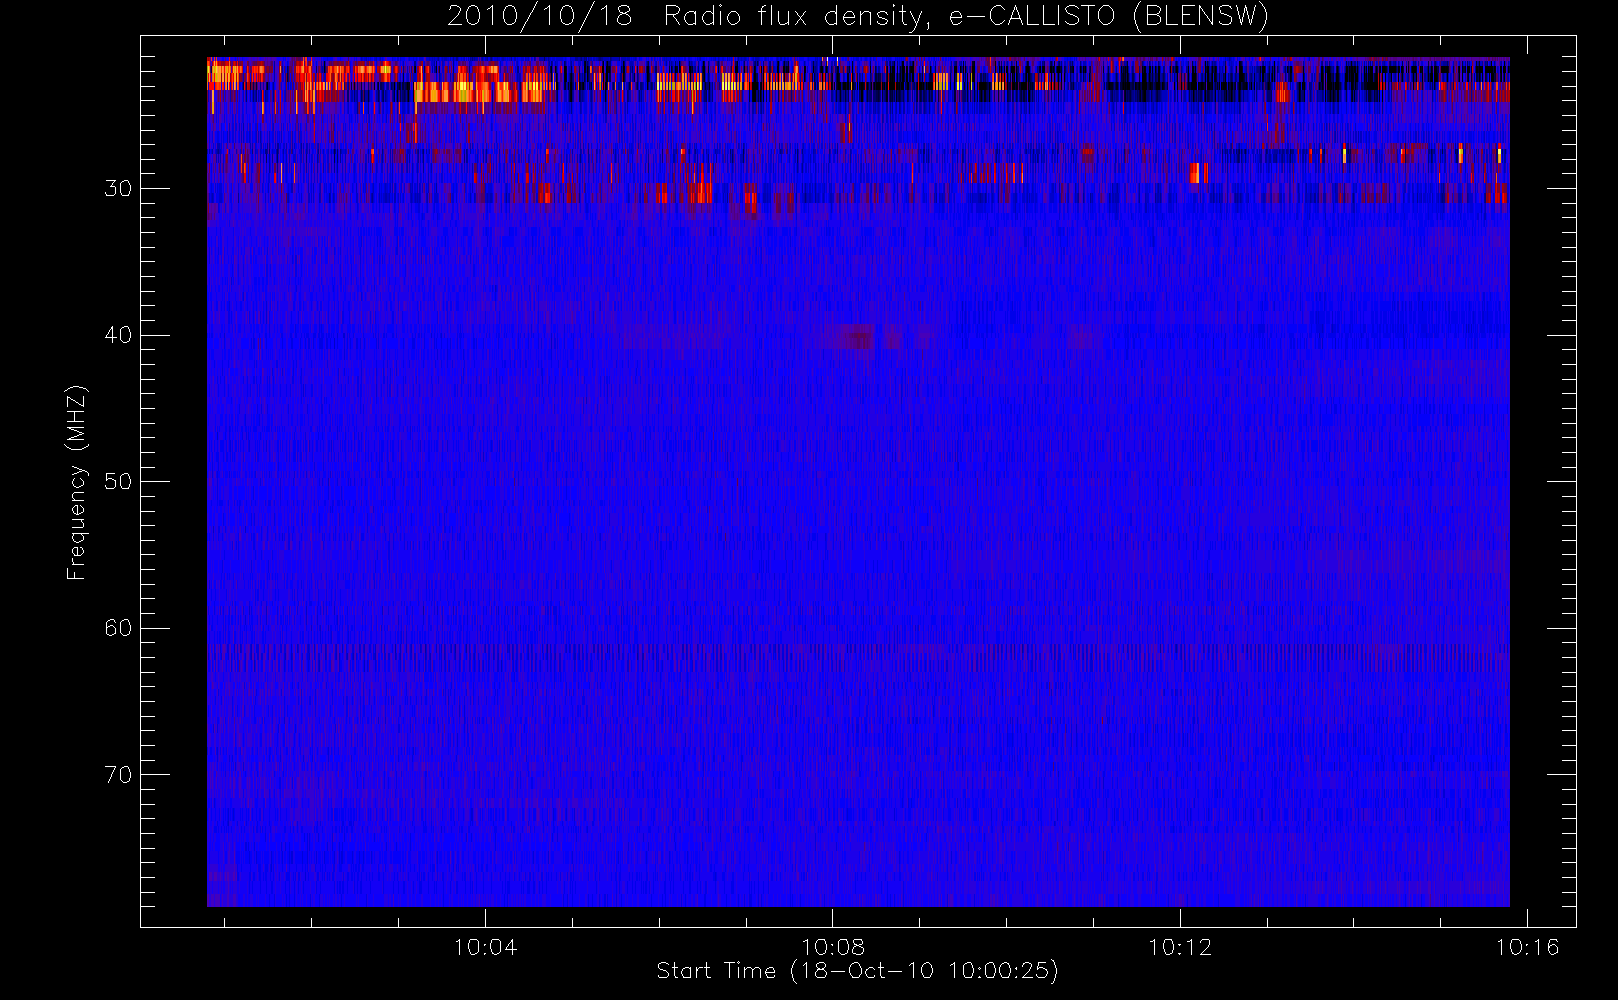Click the '60' frequency tick label
This screenshot has width=1618, height=1000.
(118, 628)
